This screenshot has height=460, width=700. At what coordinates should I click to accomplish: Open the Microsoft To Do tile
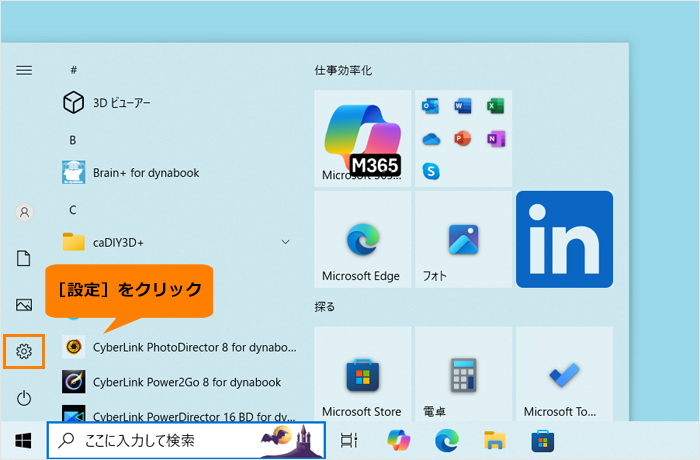(564, 374)
